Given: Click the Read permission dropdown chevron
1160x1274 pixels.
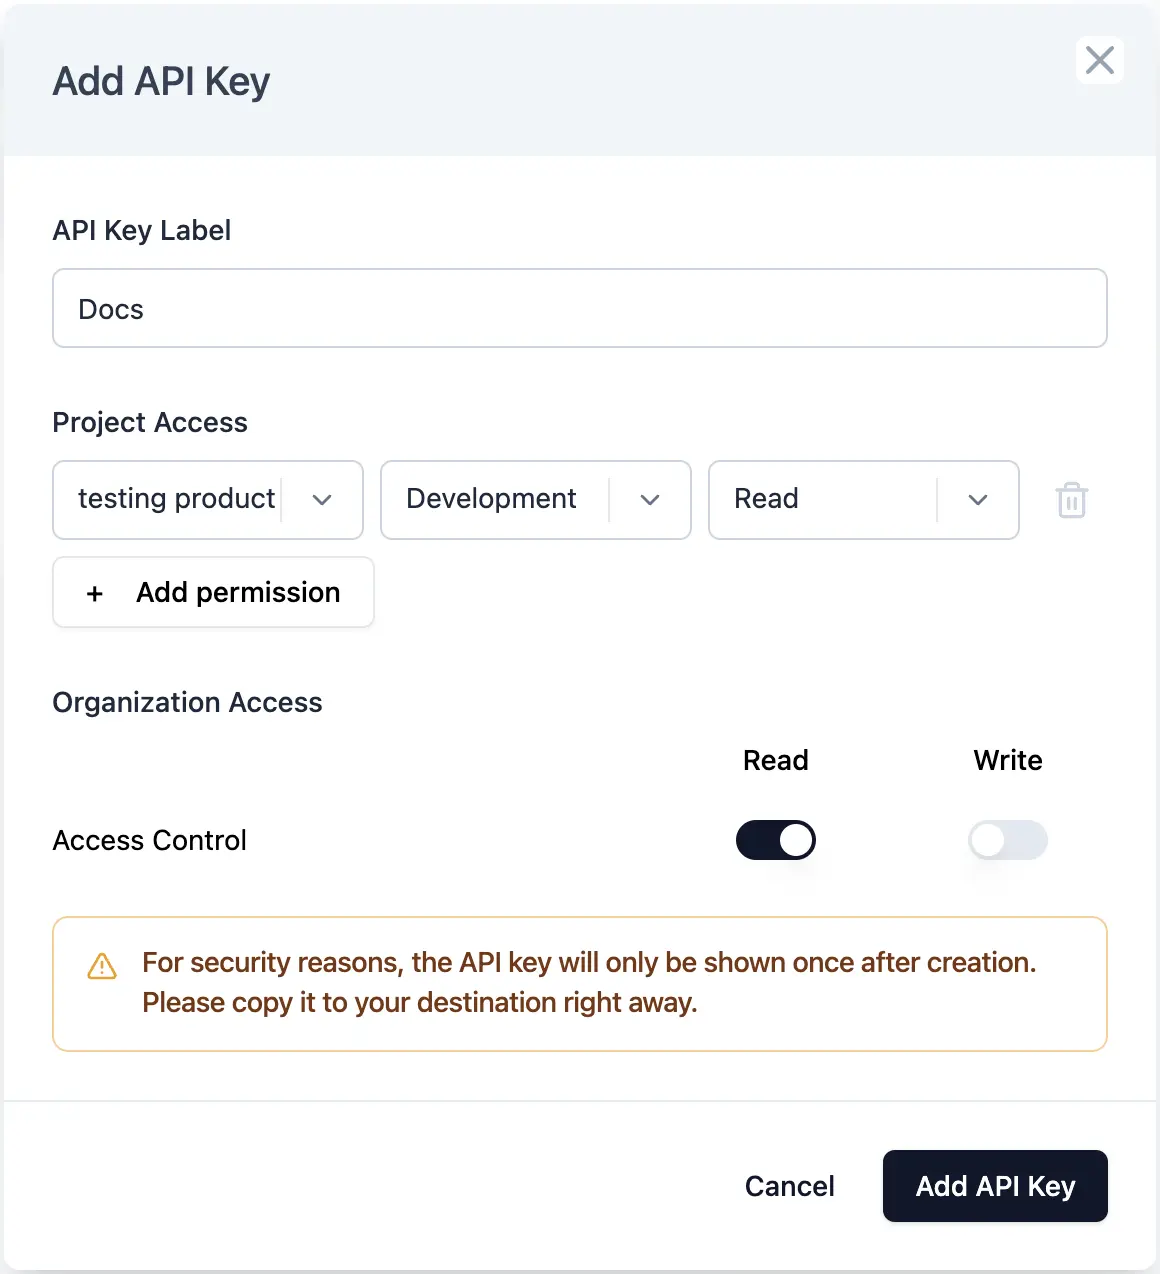Looking at the screenshot, I should coord(978,500).
